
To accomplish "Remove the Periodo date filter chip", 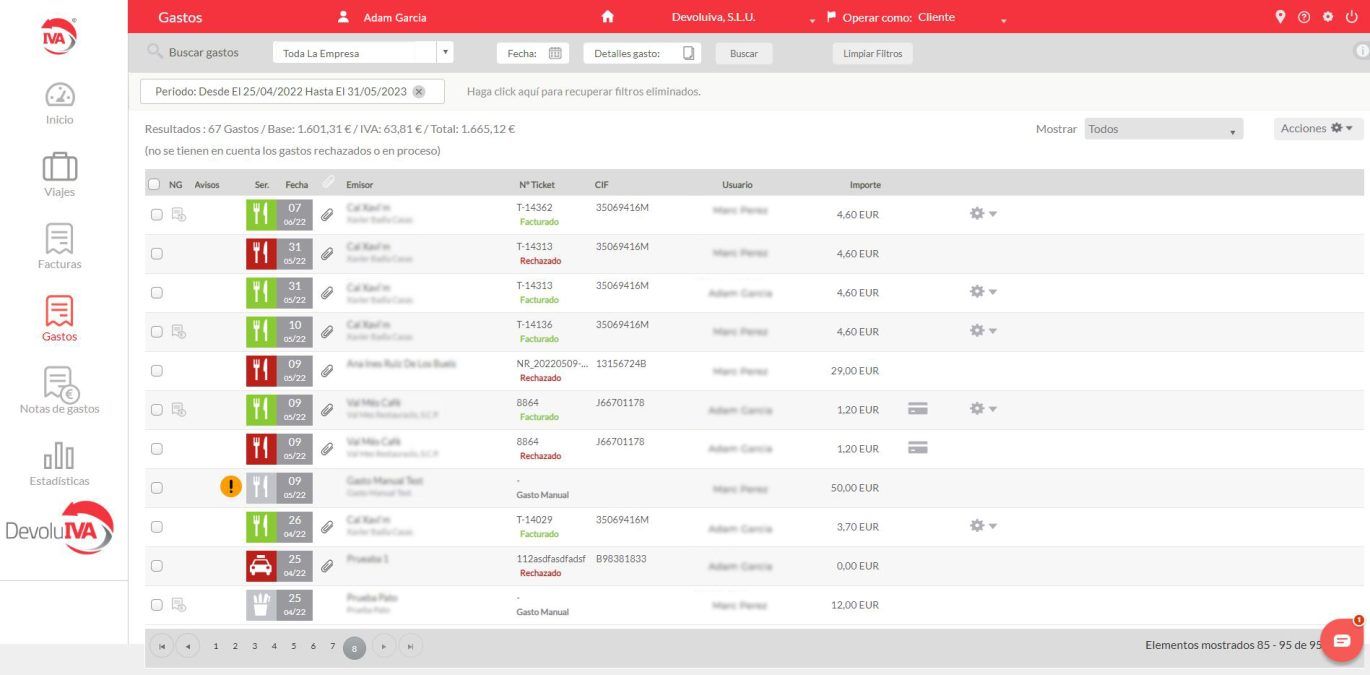I will (x=419, y=91).
